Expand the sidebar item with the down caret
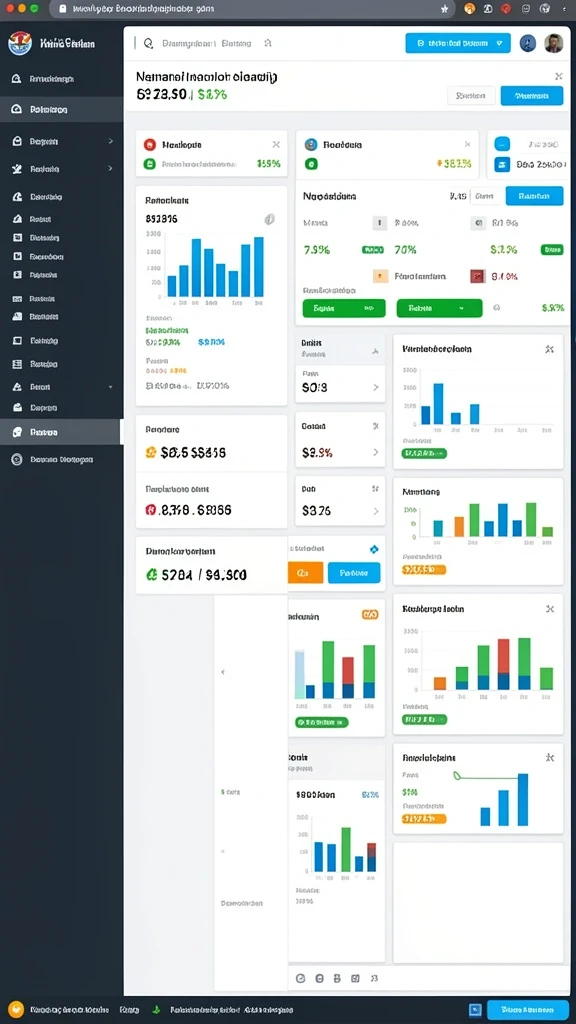 click(110, 387)
